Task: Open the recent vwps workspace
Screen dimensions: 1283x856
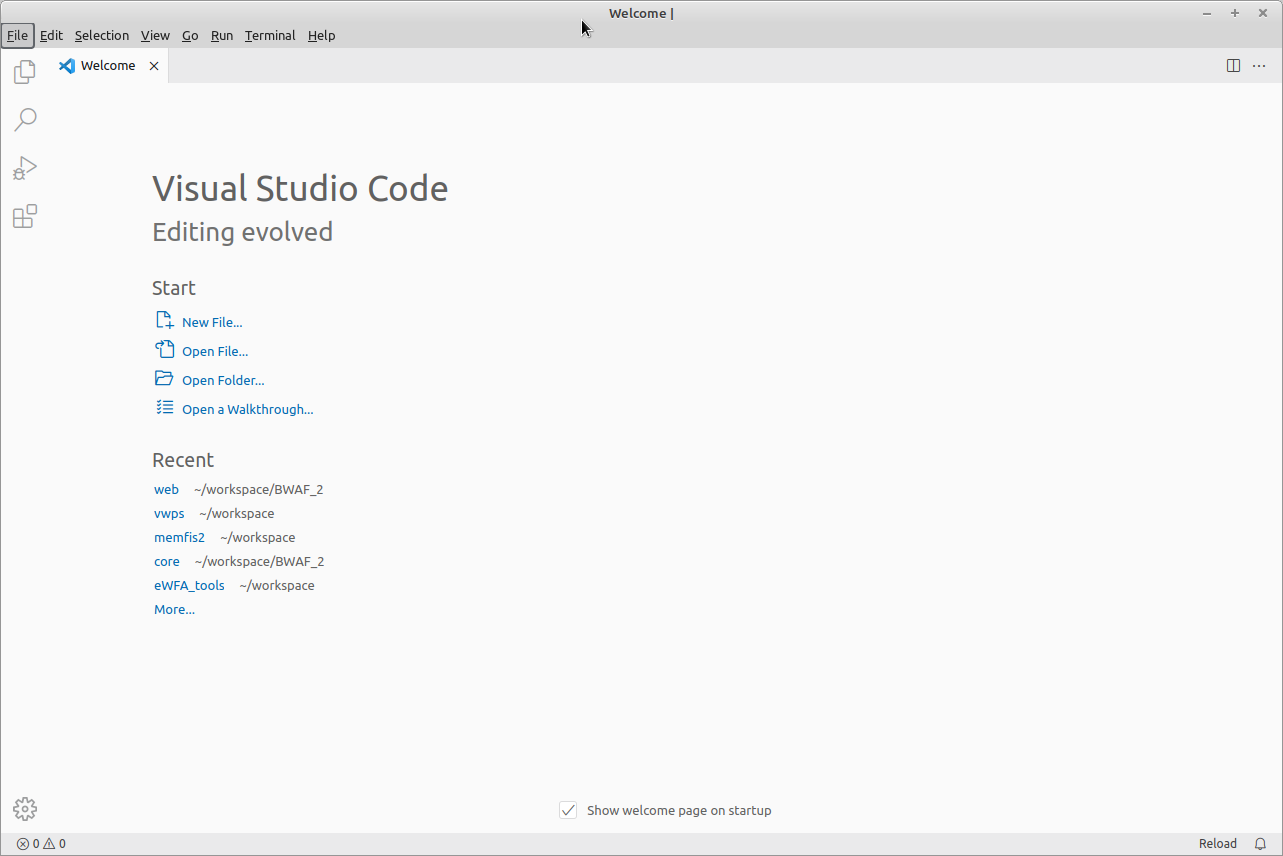Action: 169,513
